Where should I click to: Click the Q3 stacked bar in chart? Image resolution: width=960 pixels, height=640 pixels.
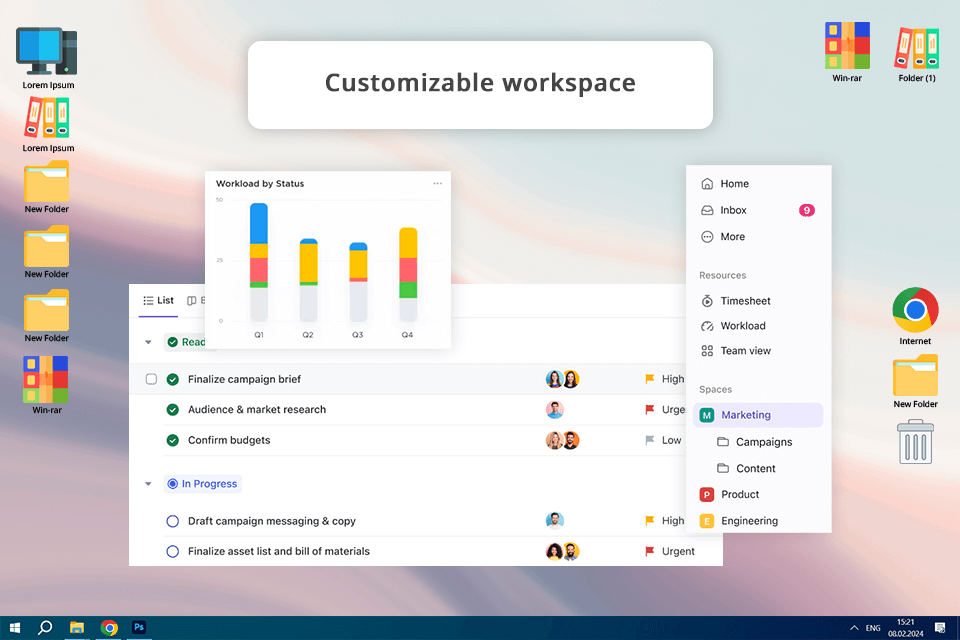coord(358,282)
